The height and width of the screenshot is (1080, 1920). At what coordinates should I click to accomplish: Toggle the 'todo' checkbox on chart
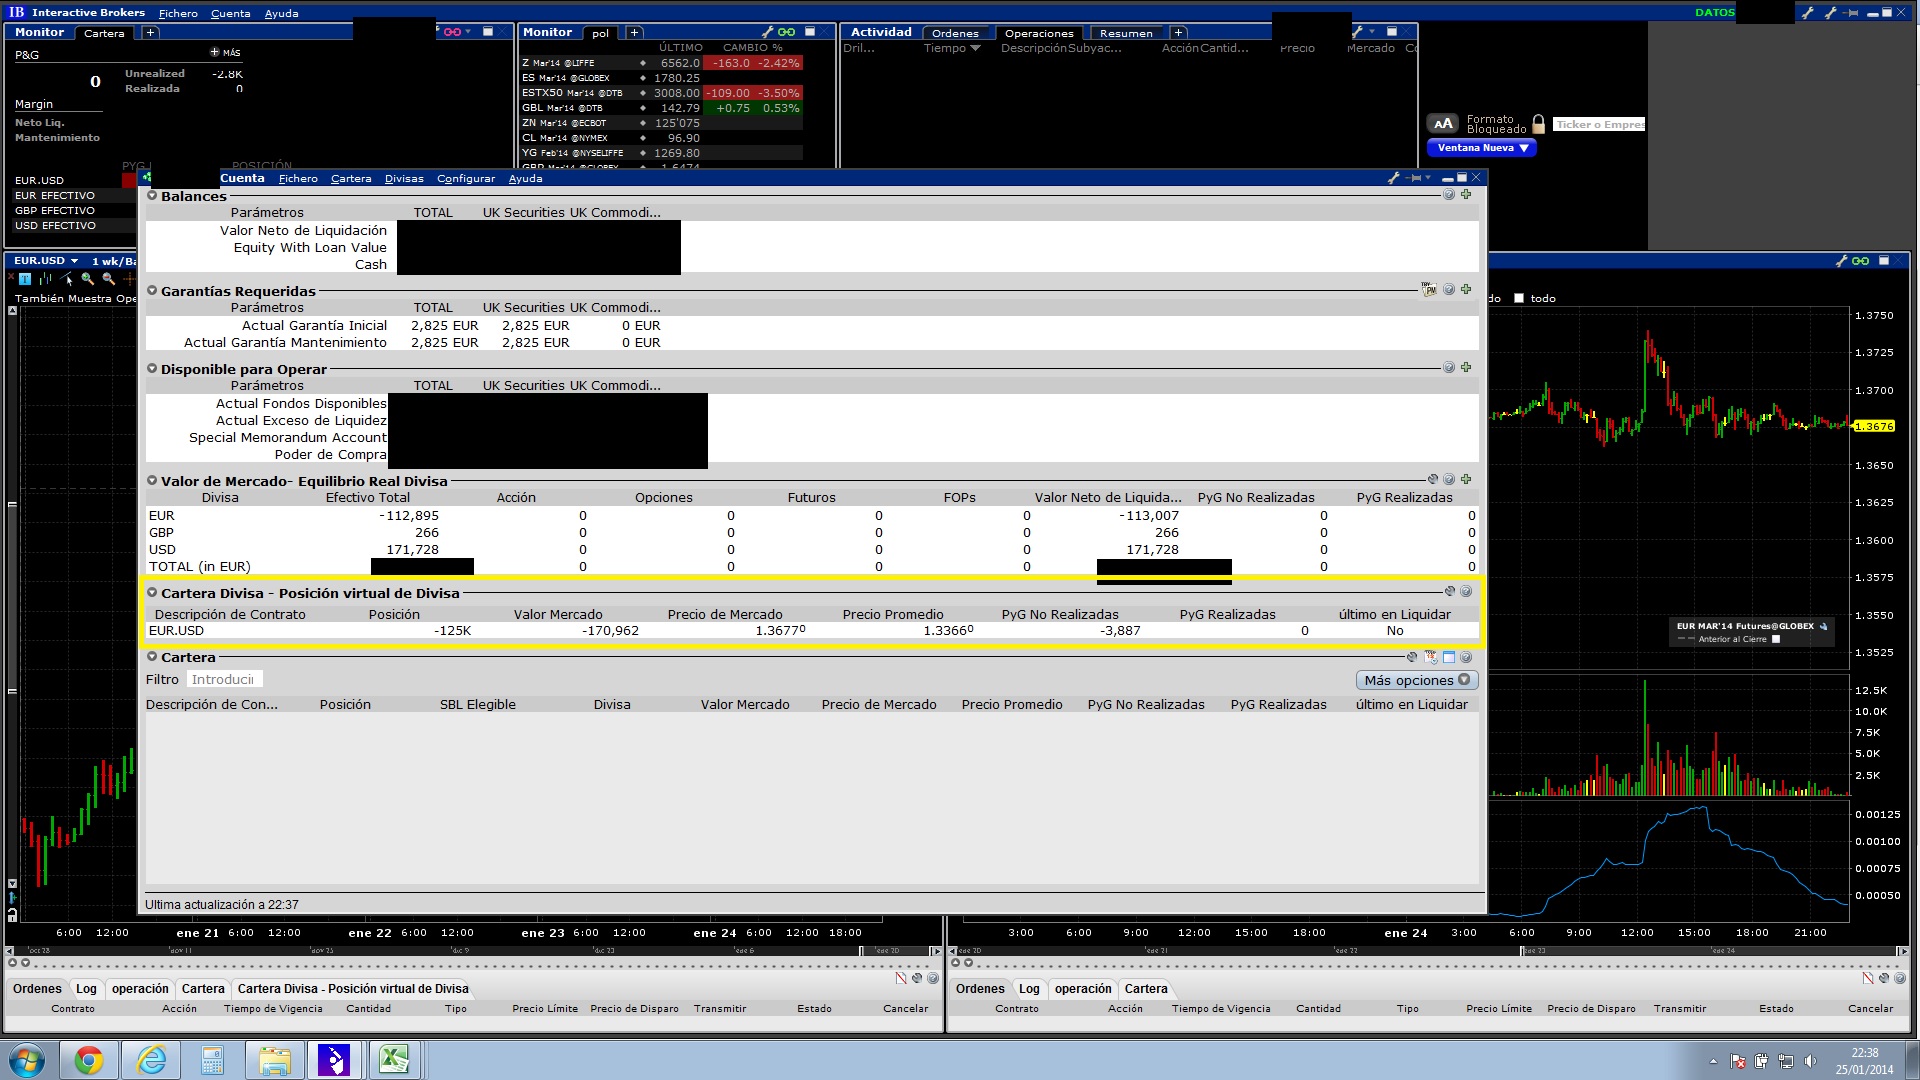pos(1519,298)
